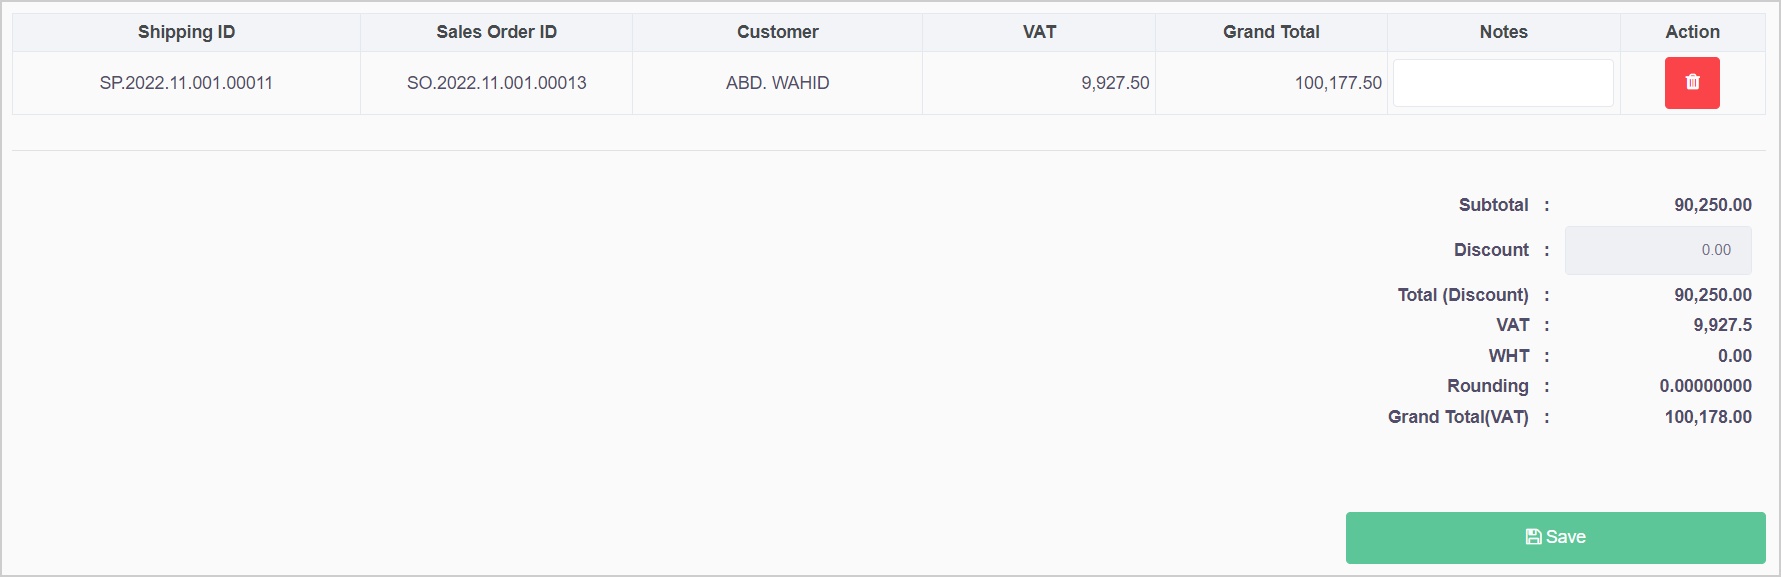Click the VAT column header
1781x577 pixels.
[1039, 32]
